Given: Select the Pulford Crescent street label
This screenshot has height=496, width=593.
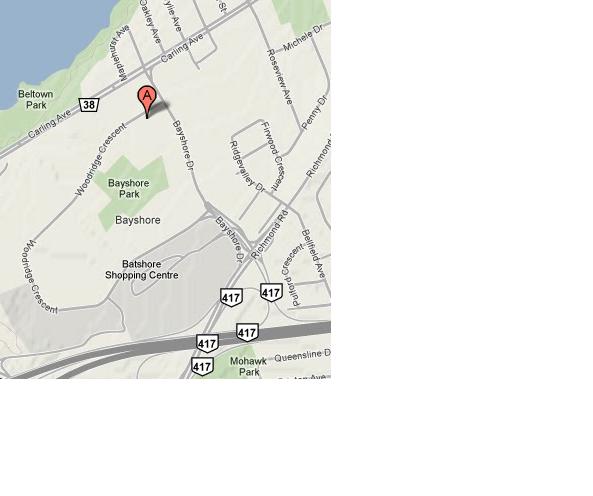Looking at the screenshot, I should click(x=292, y=274).
